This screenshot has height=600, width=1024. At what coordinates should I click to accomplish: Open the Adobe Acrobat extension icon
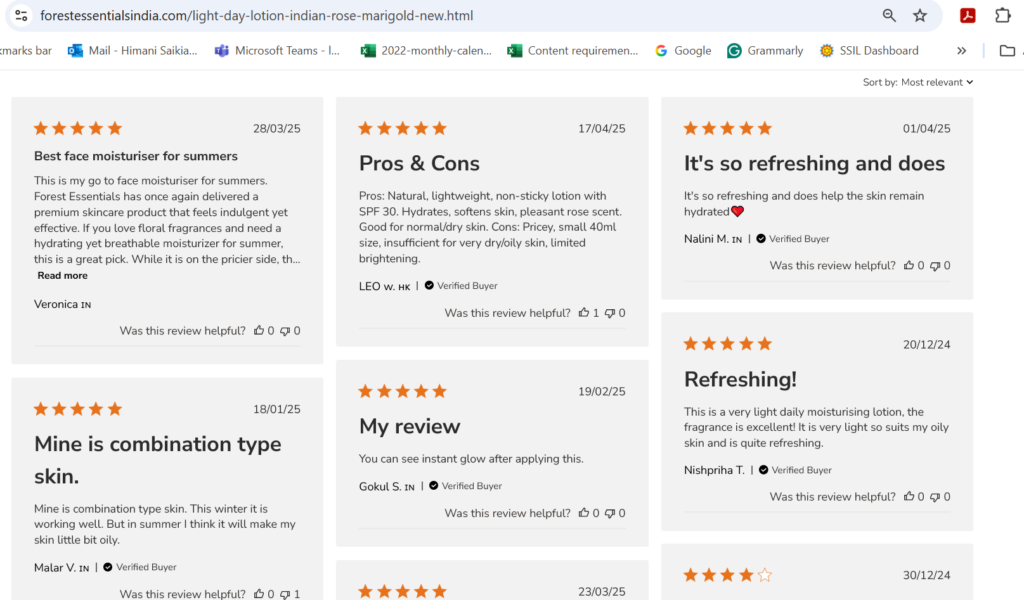[x=967, y=15]
